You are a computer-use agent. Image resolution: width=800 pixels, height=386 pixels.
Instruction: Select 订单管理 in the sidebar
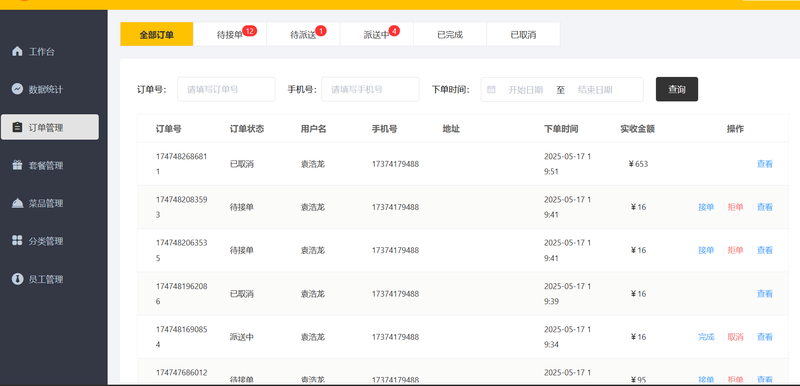point(50,127)
